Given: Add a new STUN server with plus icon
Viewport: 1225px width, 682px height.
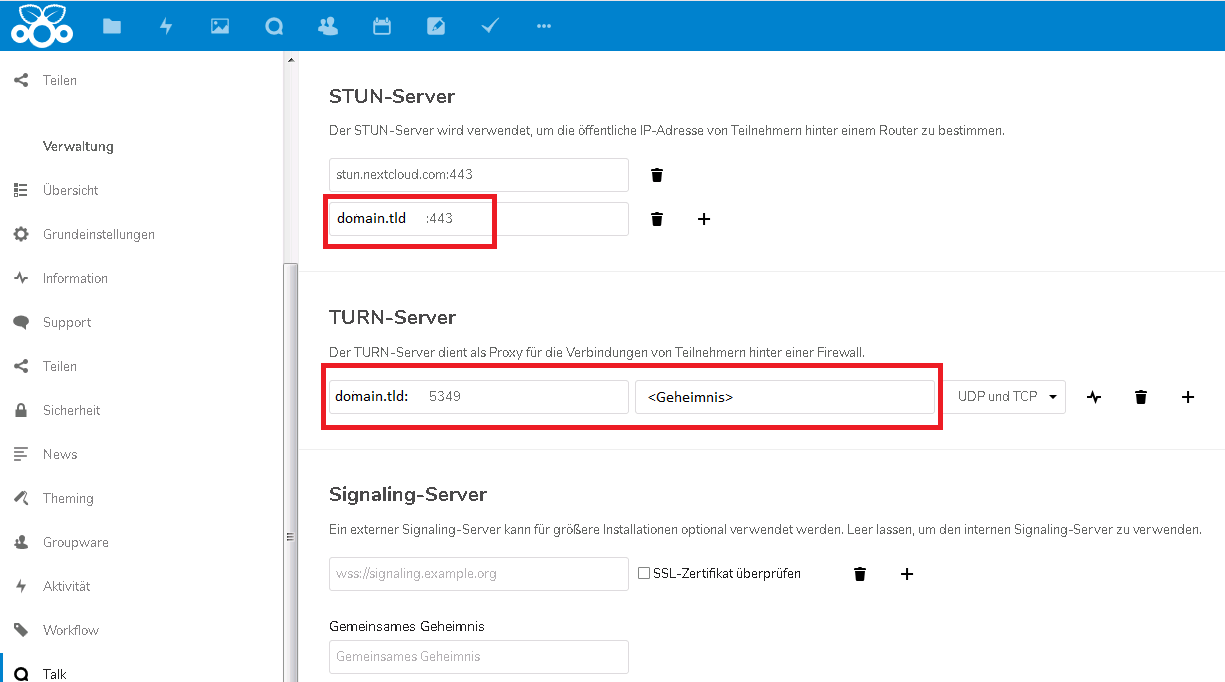Looking at the screenshot, I should 704,219.
